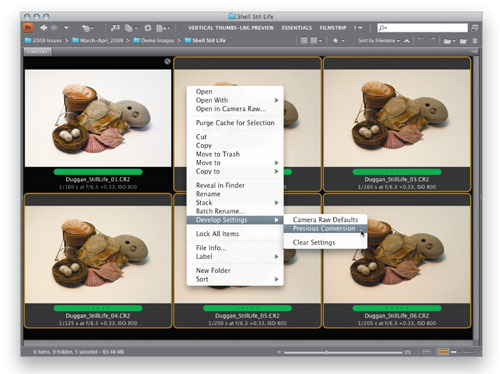Click thumbnail size slider at bottom
The height and width of the screenshot is (374, 500).
click(343, 352)
